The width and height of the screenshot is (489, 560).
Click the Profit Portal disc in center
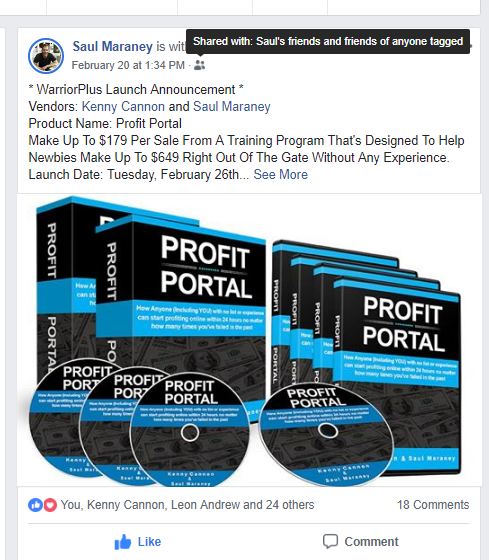pyautogui.click(x=190, y=431)
